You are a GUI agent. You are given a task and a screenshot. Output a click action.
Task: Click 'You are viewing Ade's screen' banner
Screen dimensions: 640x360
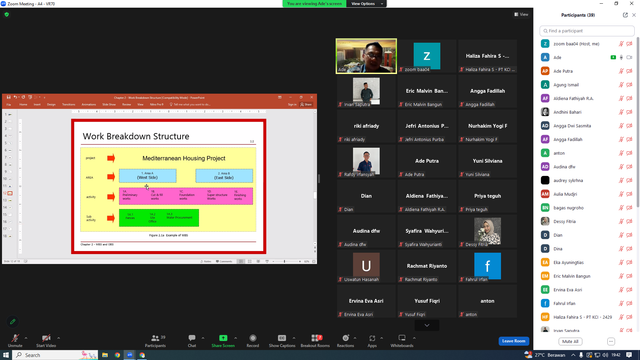point(314,4)
